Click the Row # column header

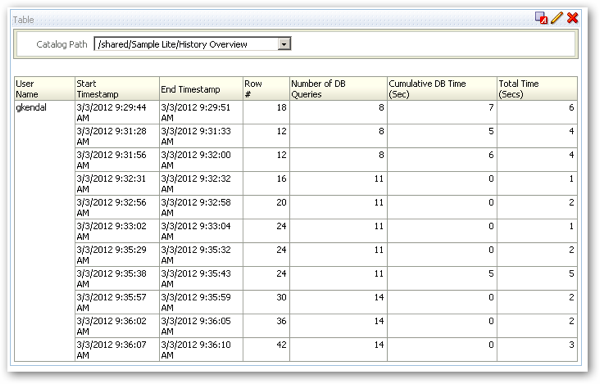pyautogui.click(x=266, y=89)
